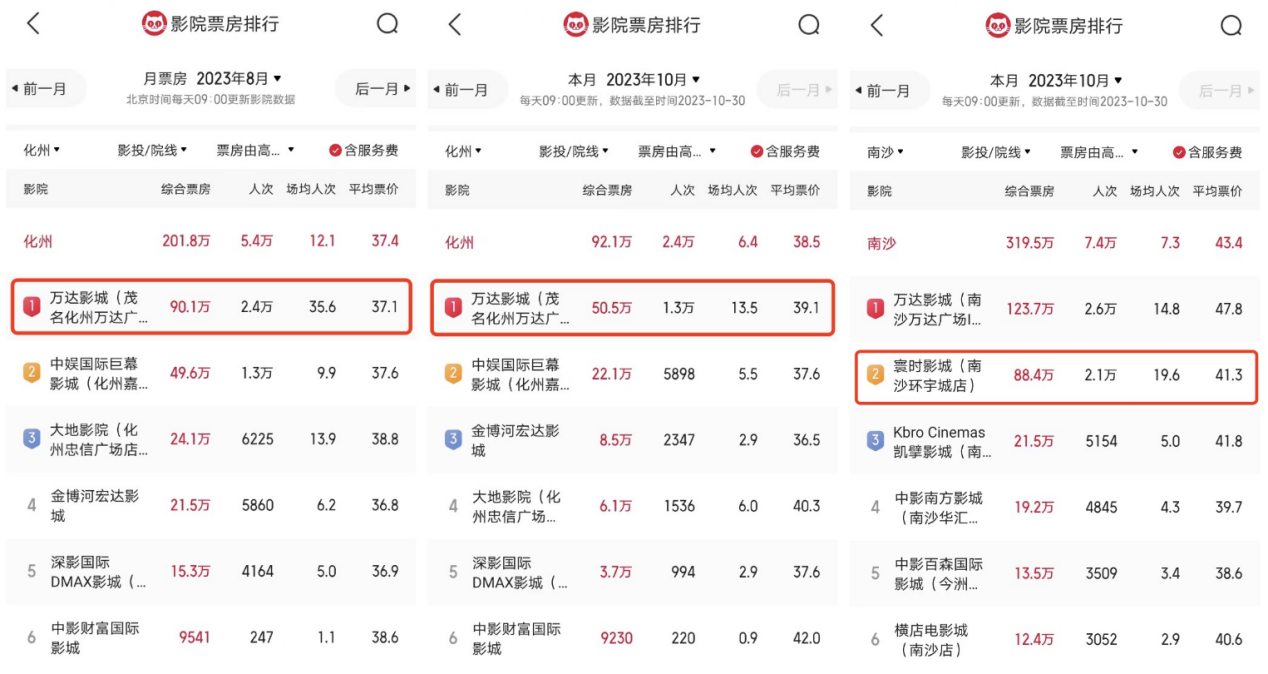1268x674 pixels.
Task: Select 化州 summary row showing 201.8万
Action: click(x=211, y=241)
